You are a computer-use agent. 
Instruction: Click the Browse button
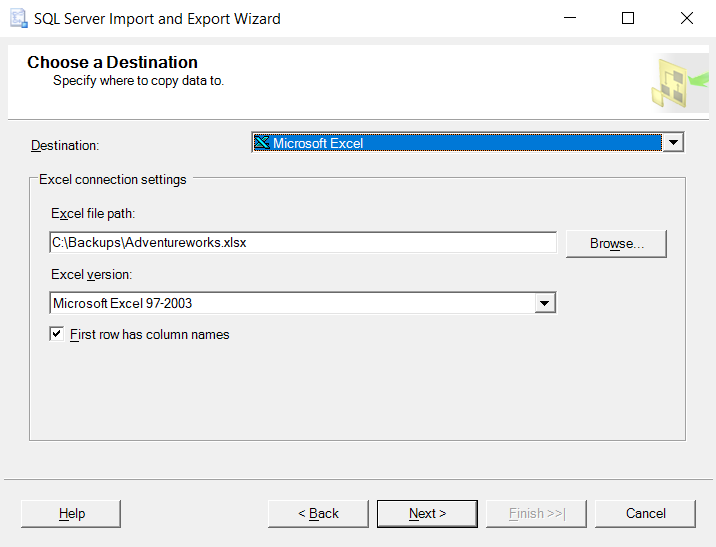[x=616, y=244]
